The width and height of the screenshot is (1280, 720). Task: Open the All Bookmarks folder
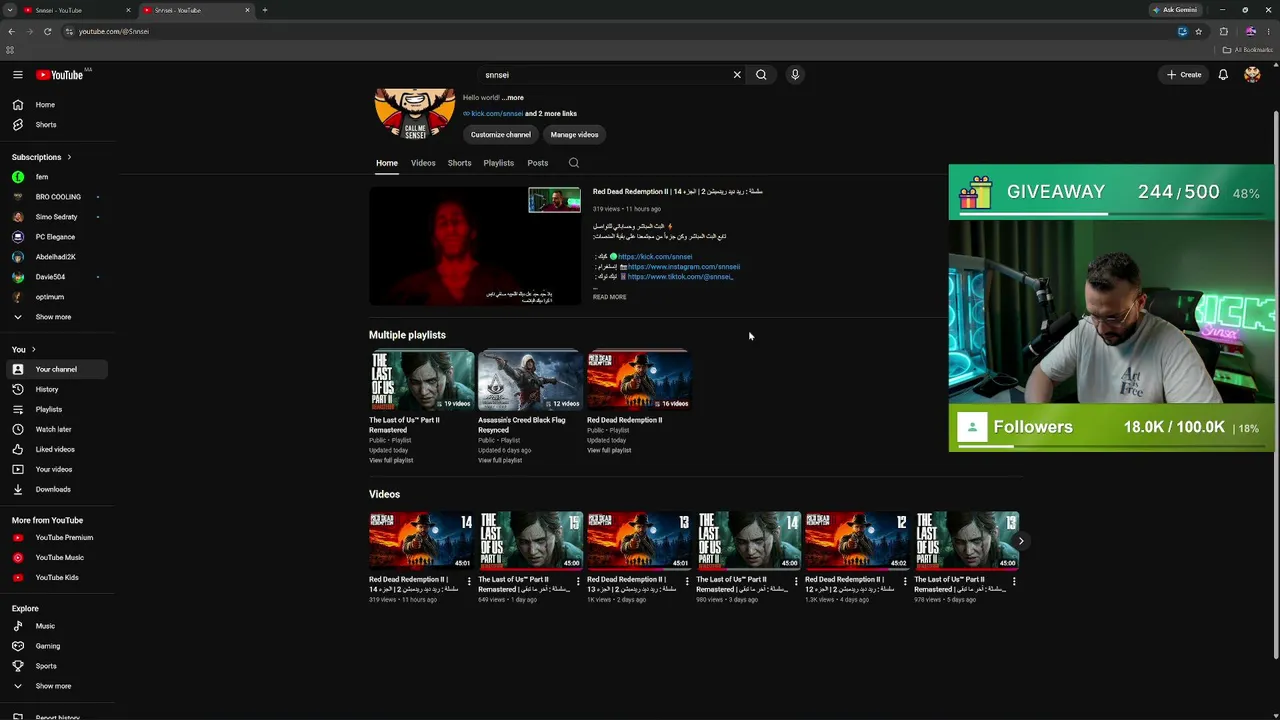tap(1247, 50)
